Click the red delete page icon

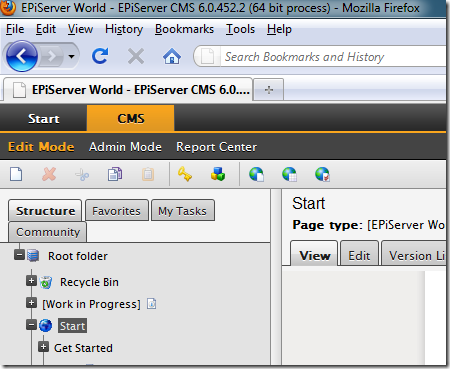pyautogui.click(x=49, y=174)
